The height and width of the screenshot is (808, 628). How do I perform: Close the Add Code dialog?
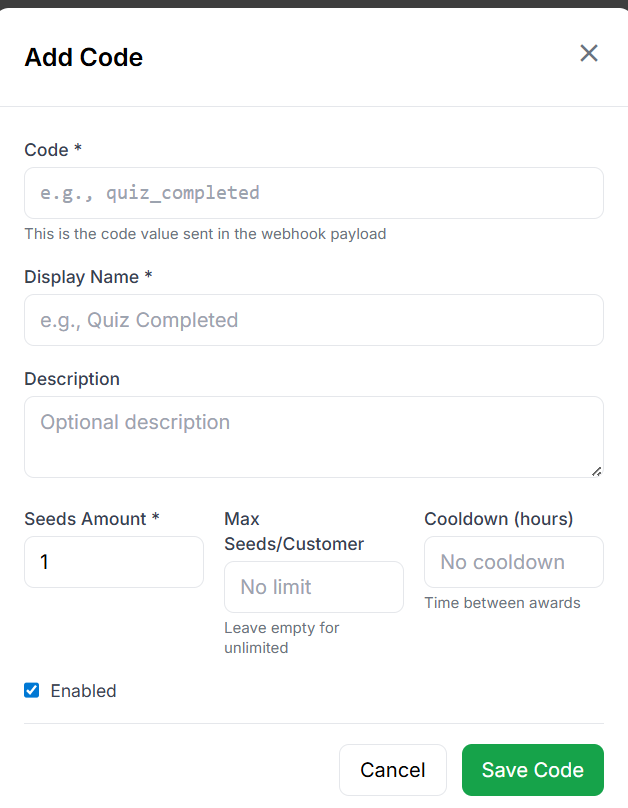pos(589,54)
